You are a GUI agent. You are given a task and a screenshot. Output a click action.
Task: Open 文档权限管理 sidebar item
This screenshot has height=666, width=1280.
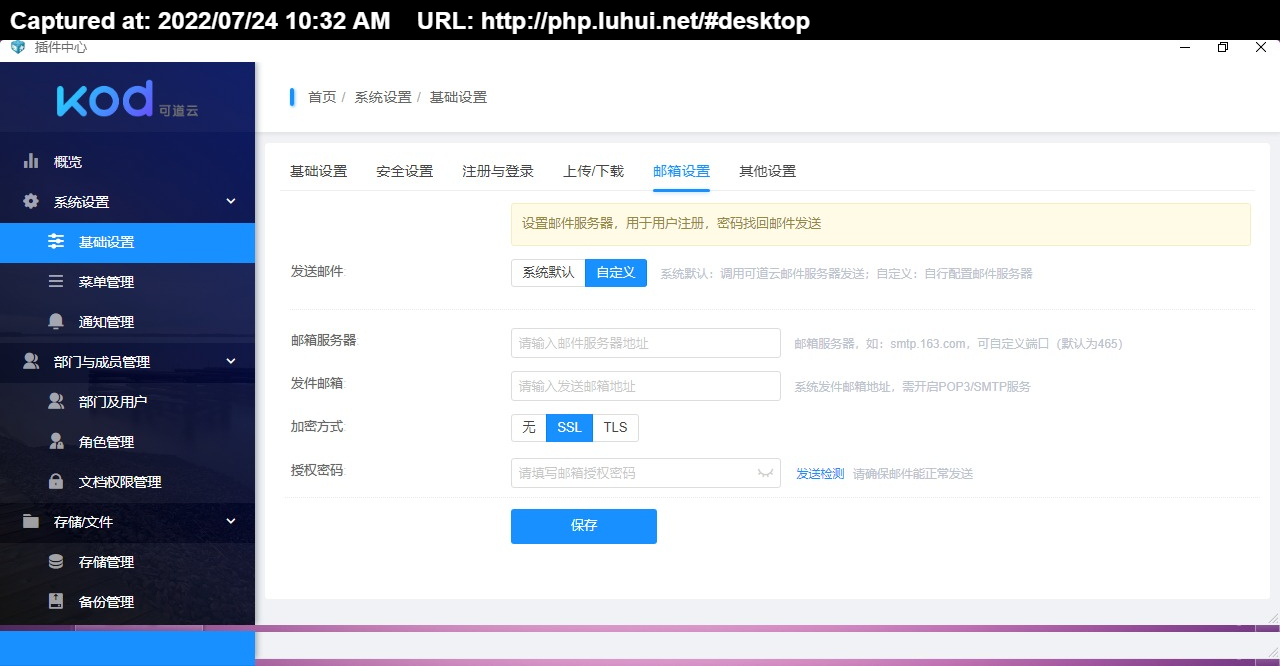coord(127,482)
